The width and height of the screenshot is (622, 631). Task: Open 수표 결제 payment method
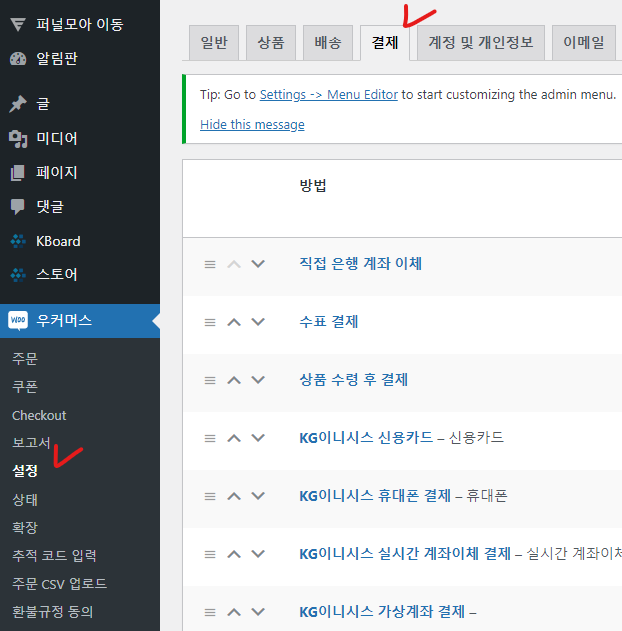[329, 322]
